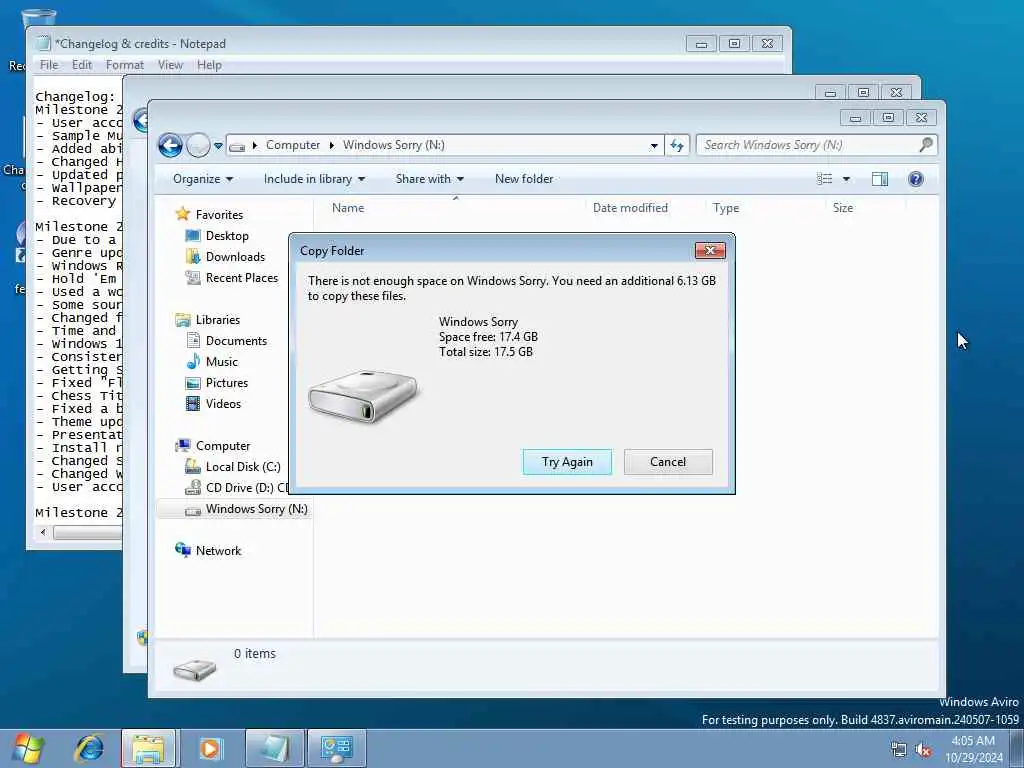Viewport: 1024px width, 768px height.
Task: Sort by the Name column header
Action: click(x=347, y=208)
